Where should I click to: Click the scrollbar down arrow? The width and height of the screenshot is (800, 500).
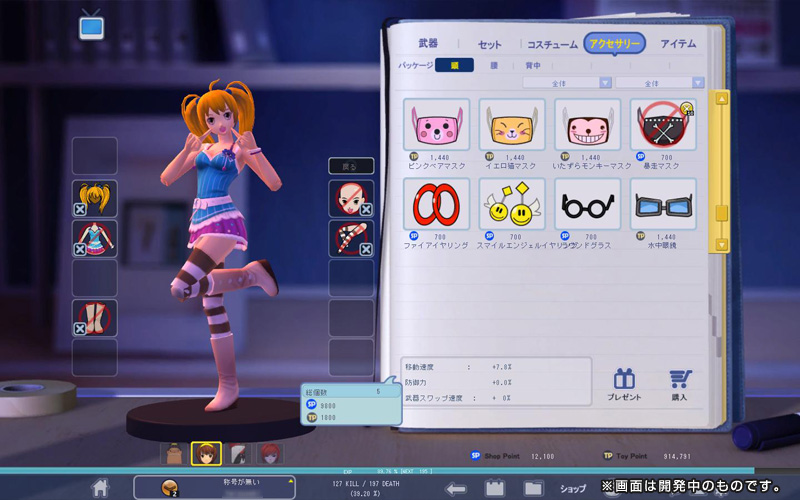pos(721,244)
